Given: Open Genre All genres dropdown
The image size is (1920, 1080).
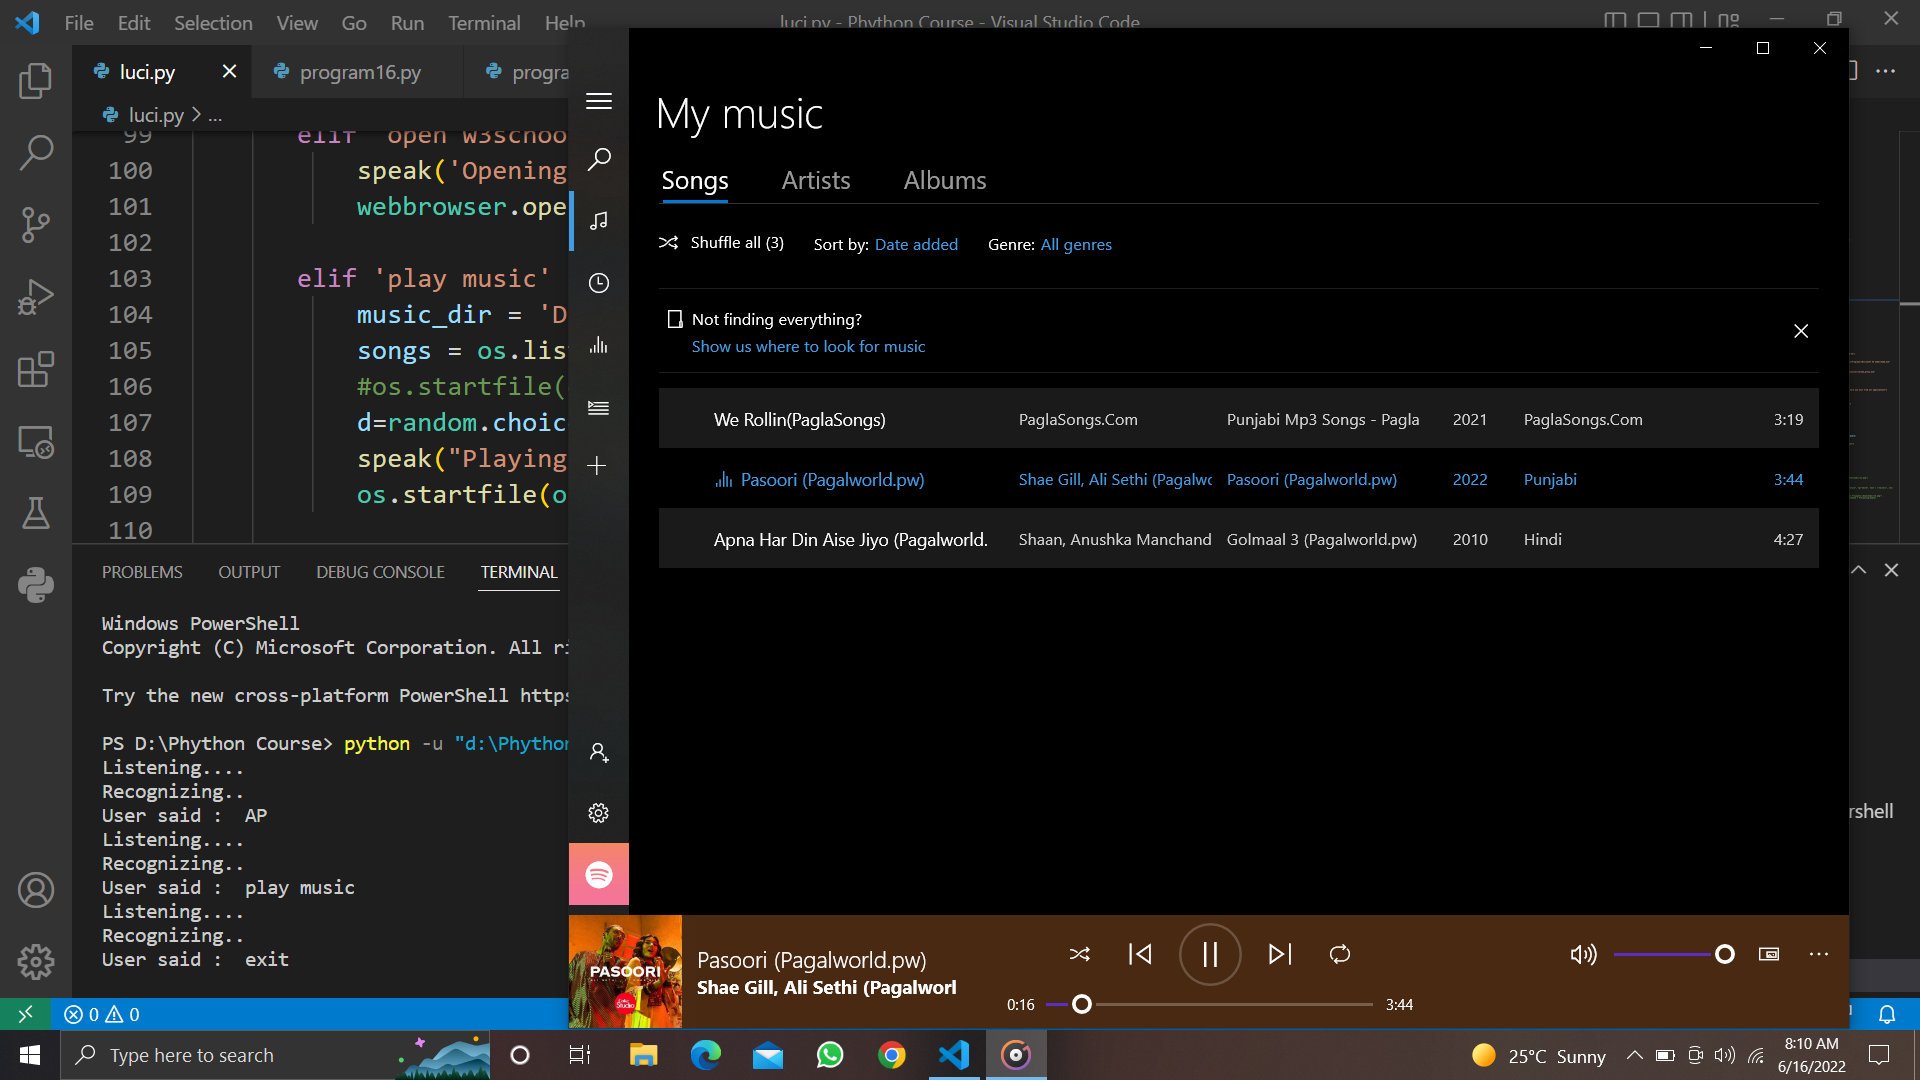Looking at the screenshot, I should (x=1076, y=244).
